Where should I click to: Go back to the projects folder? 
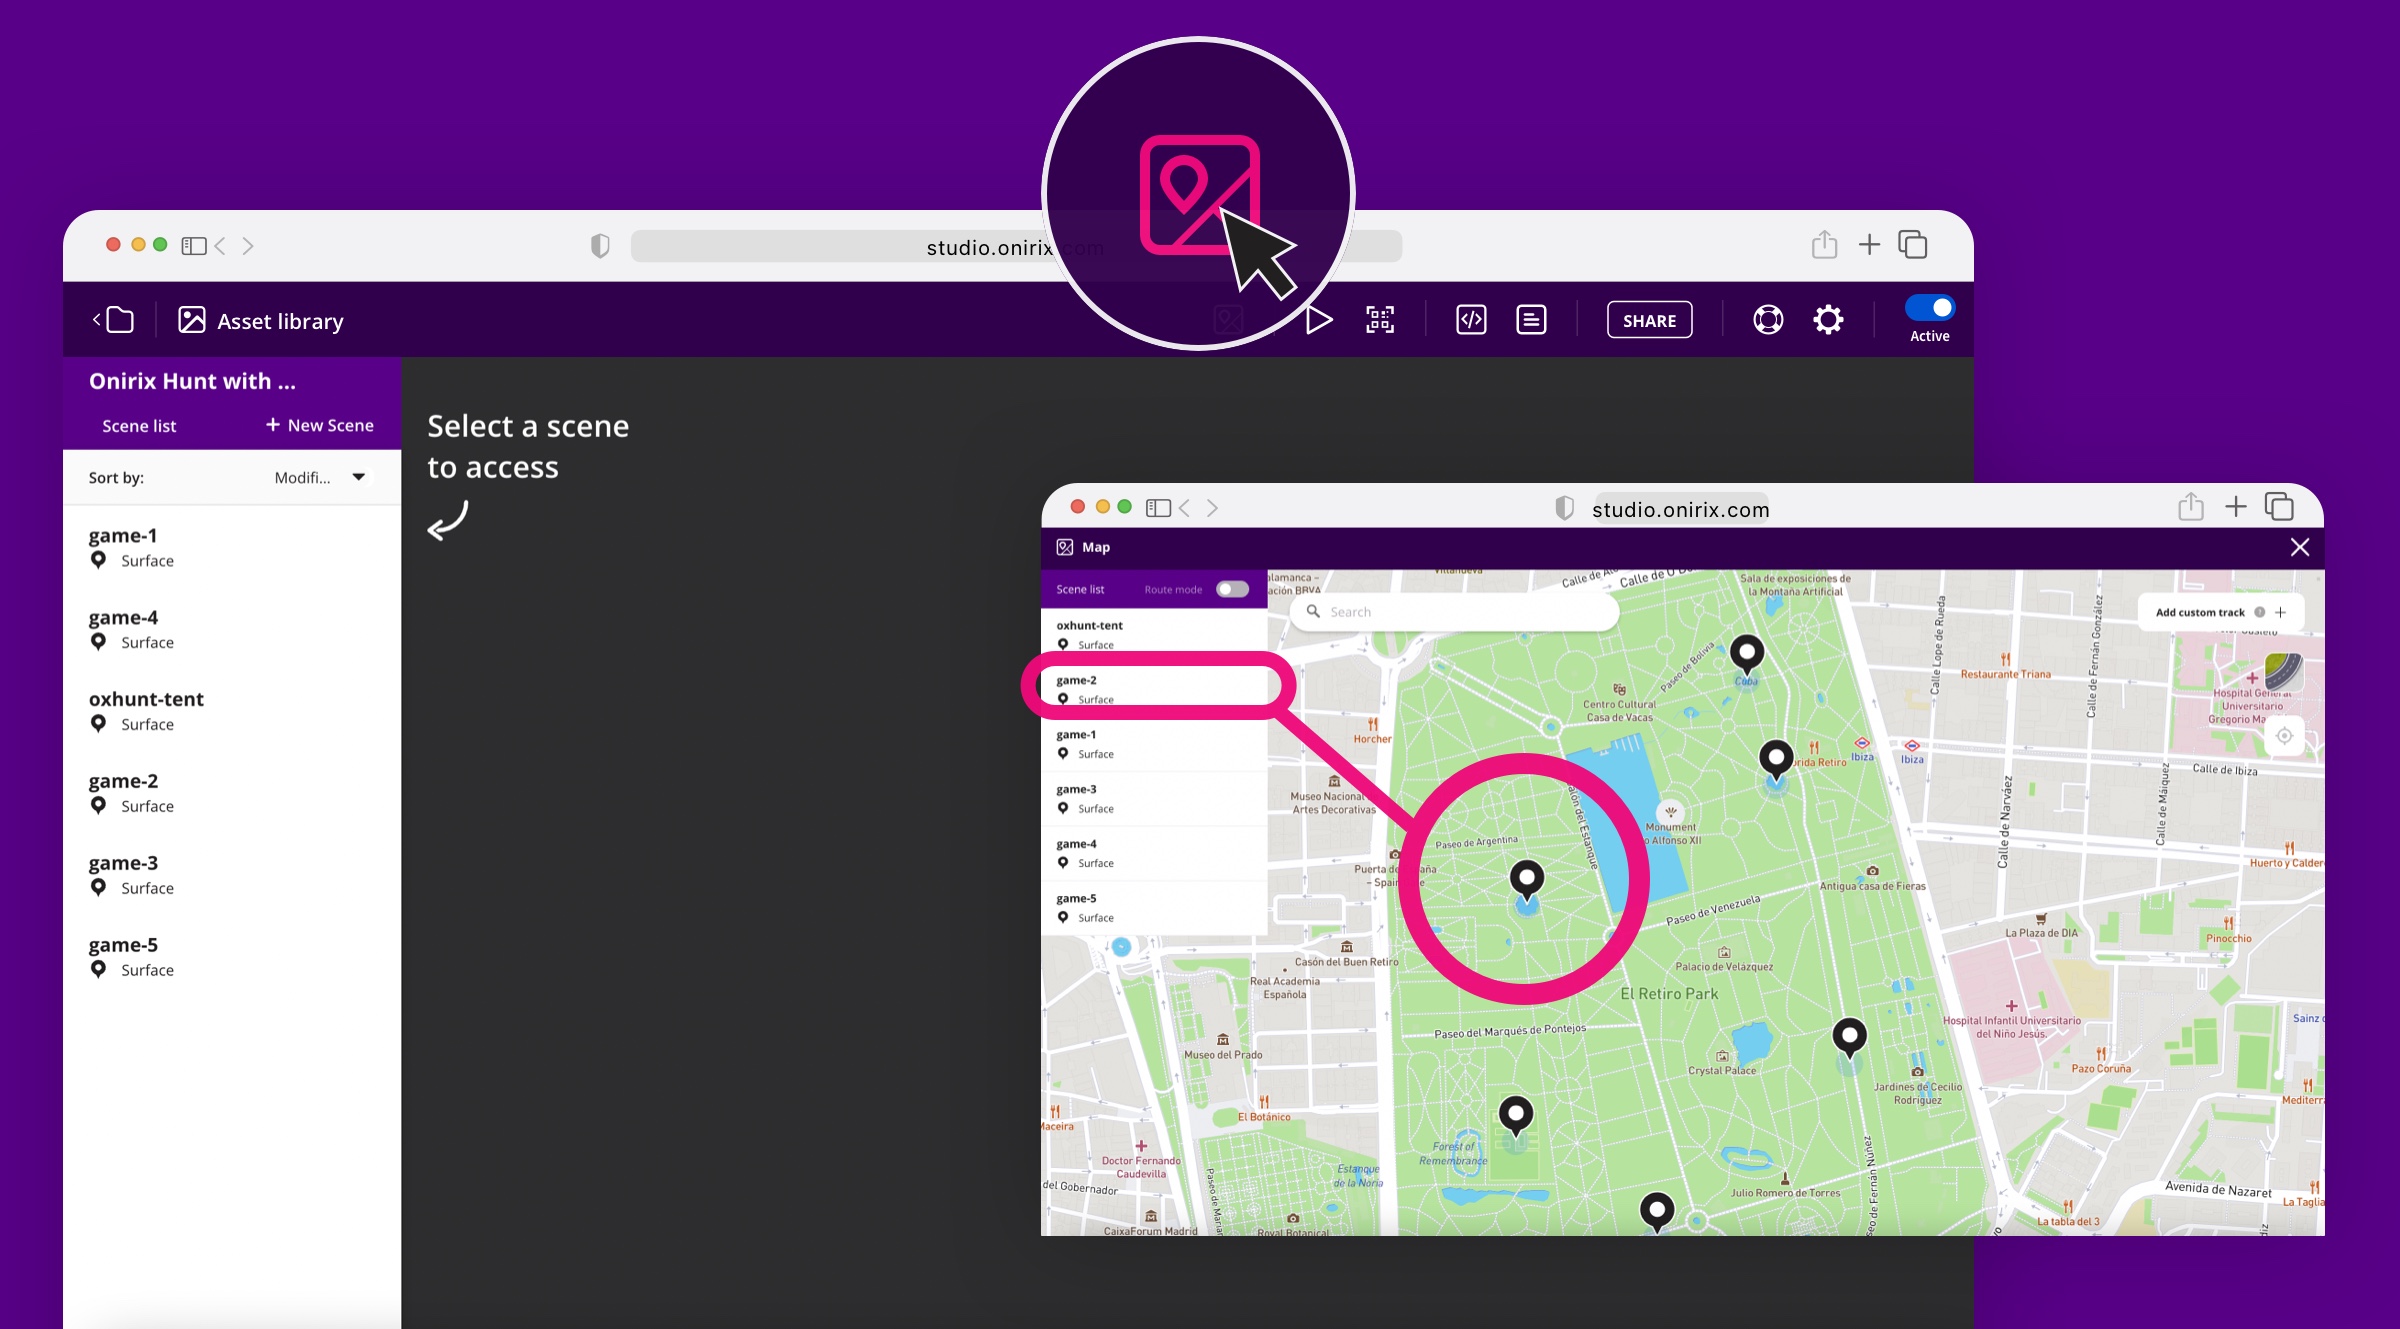[114, 320]
